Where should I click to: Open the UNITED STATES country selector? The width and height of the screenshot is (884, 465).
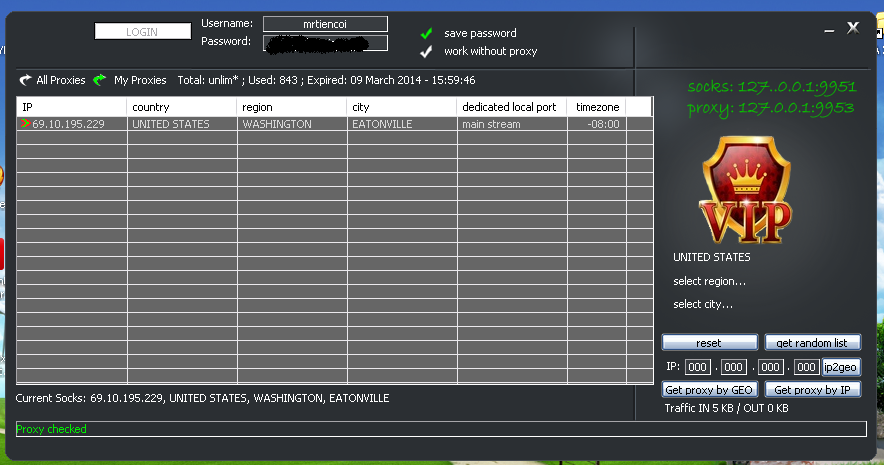tap(711, 257)
